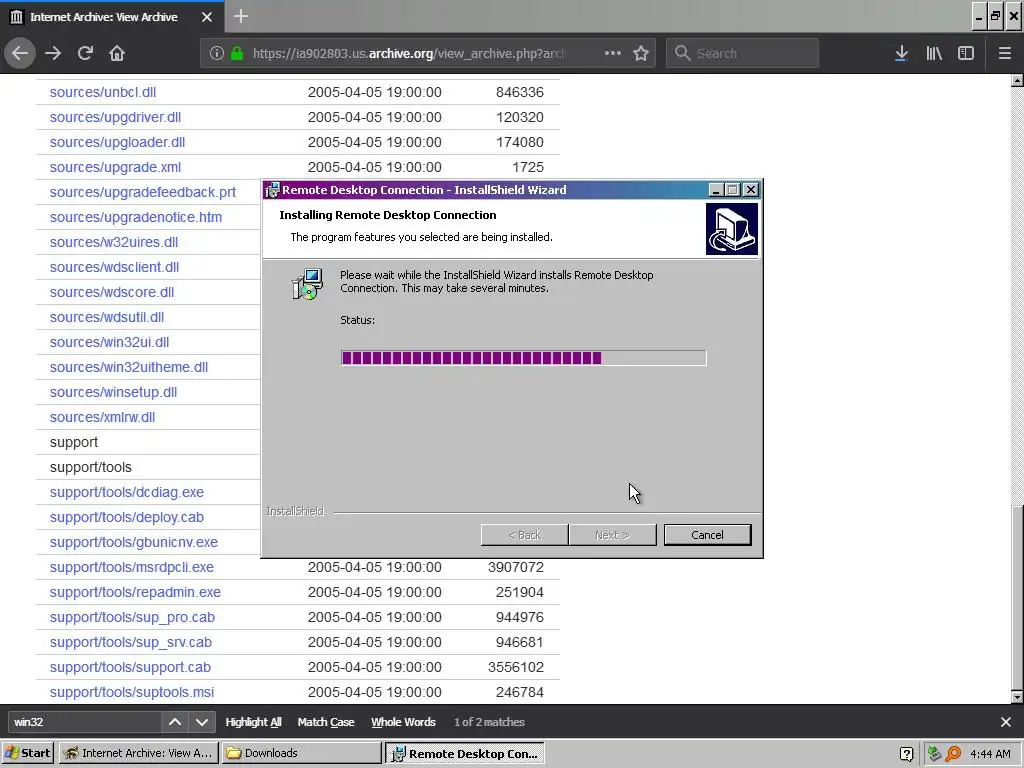Open support/tools/suptools.msi link
The image size is (1024, 768).
(131, 692)
